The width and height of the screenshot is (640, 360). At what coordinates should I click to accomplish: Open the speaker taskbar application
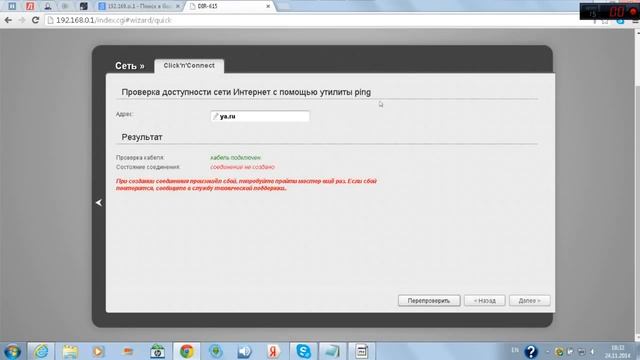[244, 351]
